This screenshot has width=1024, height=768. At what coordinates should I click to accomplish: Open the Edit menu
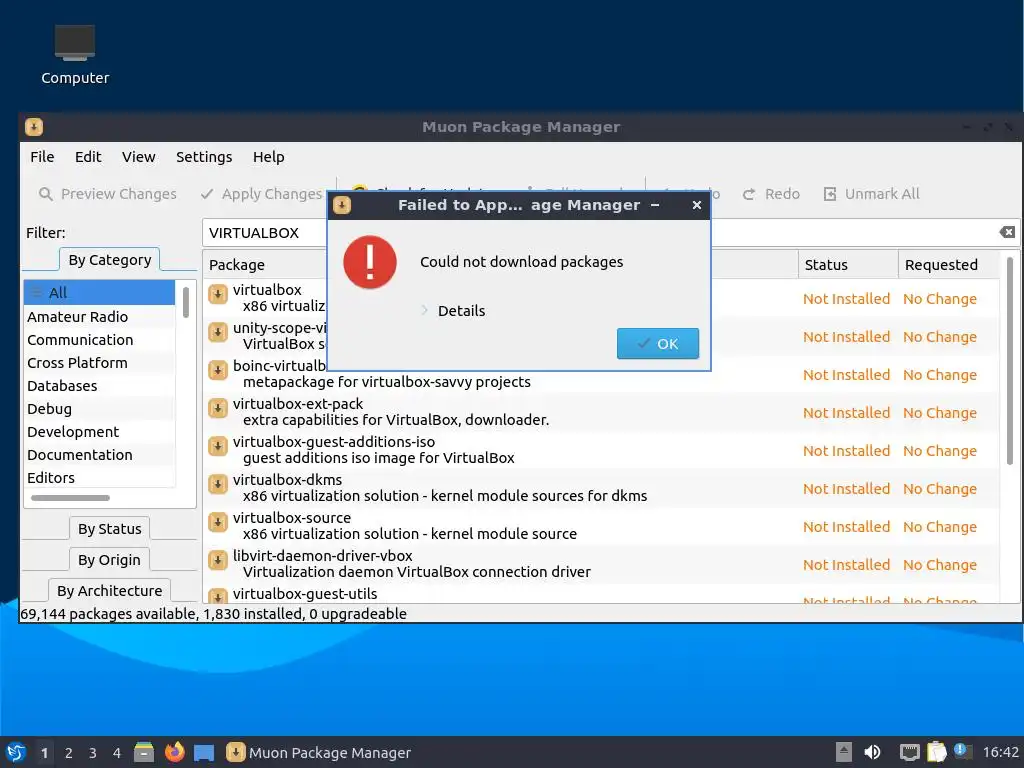click(88, 157)
